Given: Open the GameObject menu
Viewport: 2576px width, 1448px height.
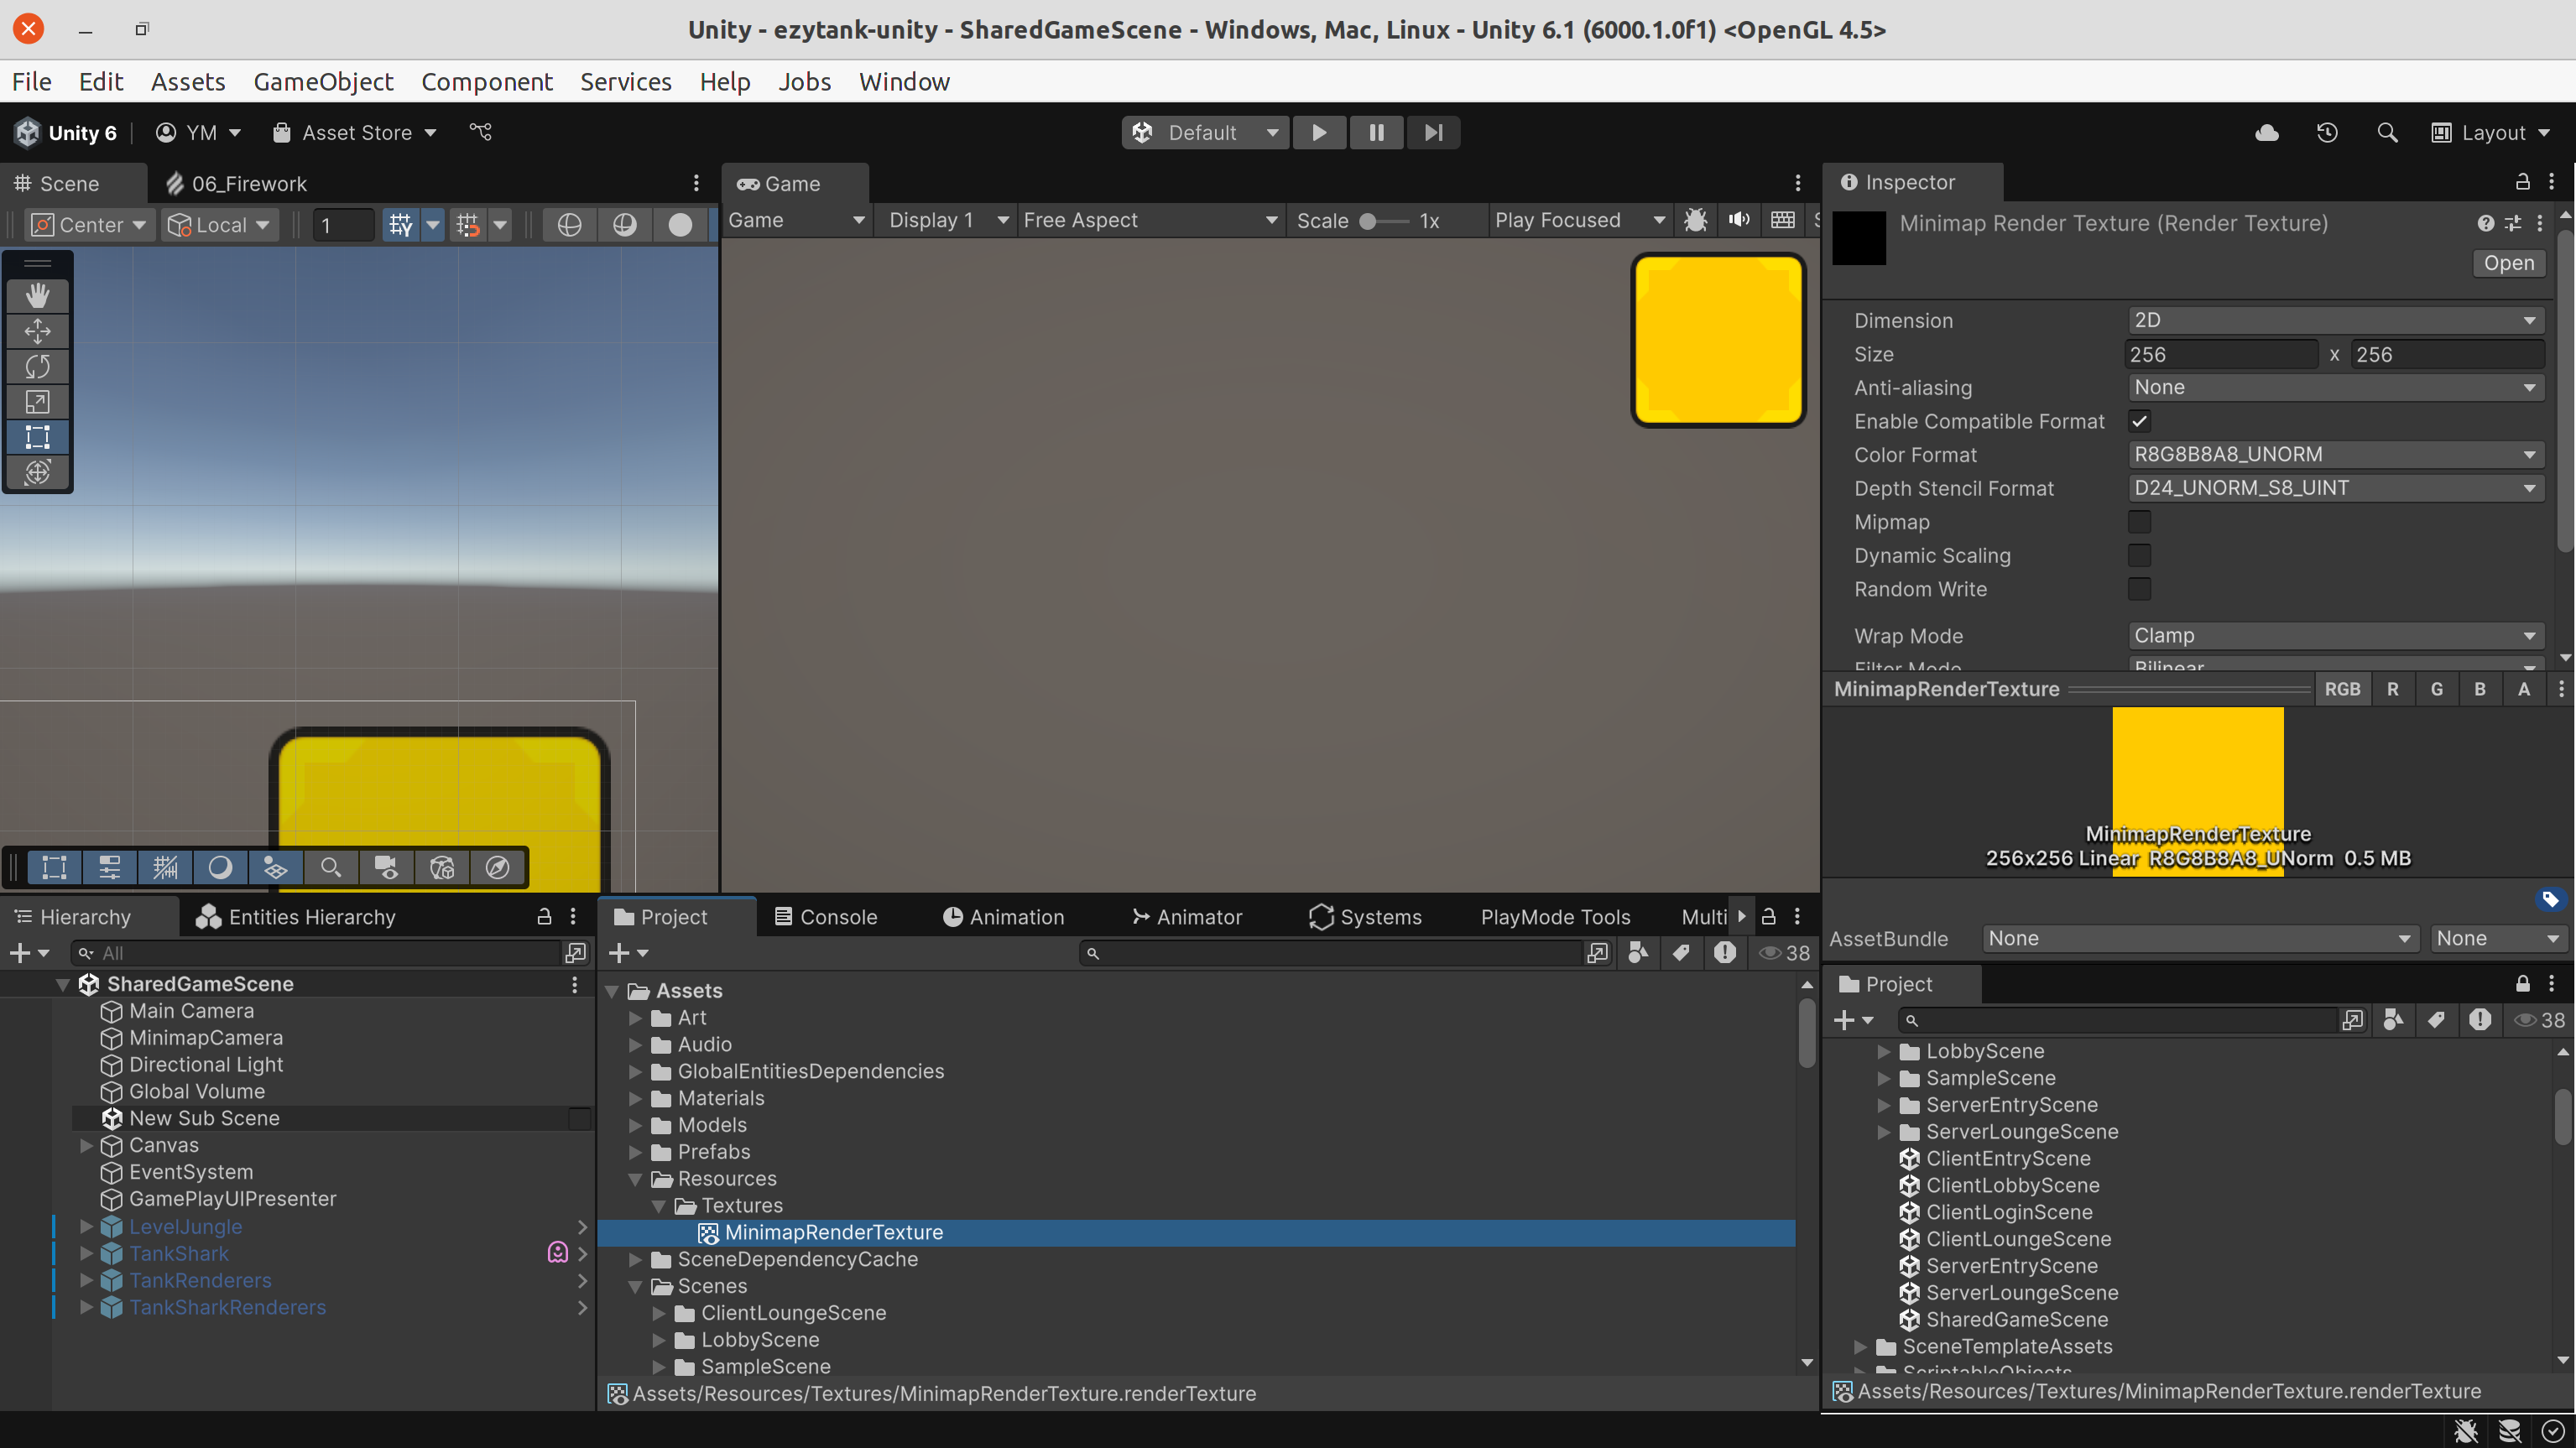Looking at the screenshot, I should (x=322, y=81).
